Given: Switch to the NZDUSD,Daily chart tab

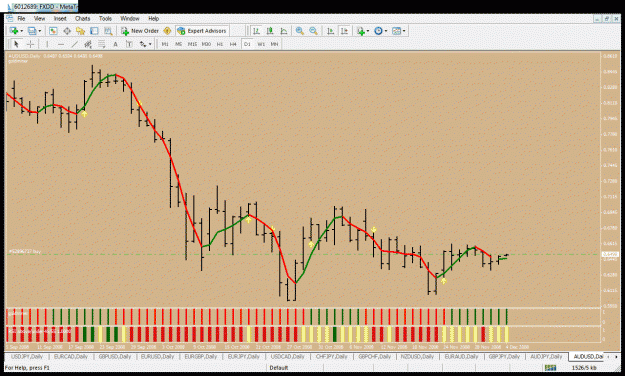Looking at the screenshot, I should point(417,356).
